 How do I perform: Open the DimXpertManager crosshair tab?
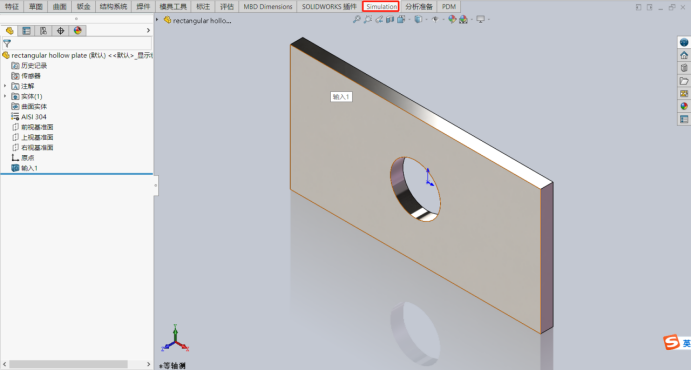point(60,30)
